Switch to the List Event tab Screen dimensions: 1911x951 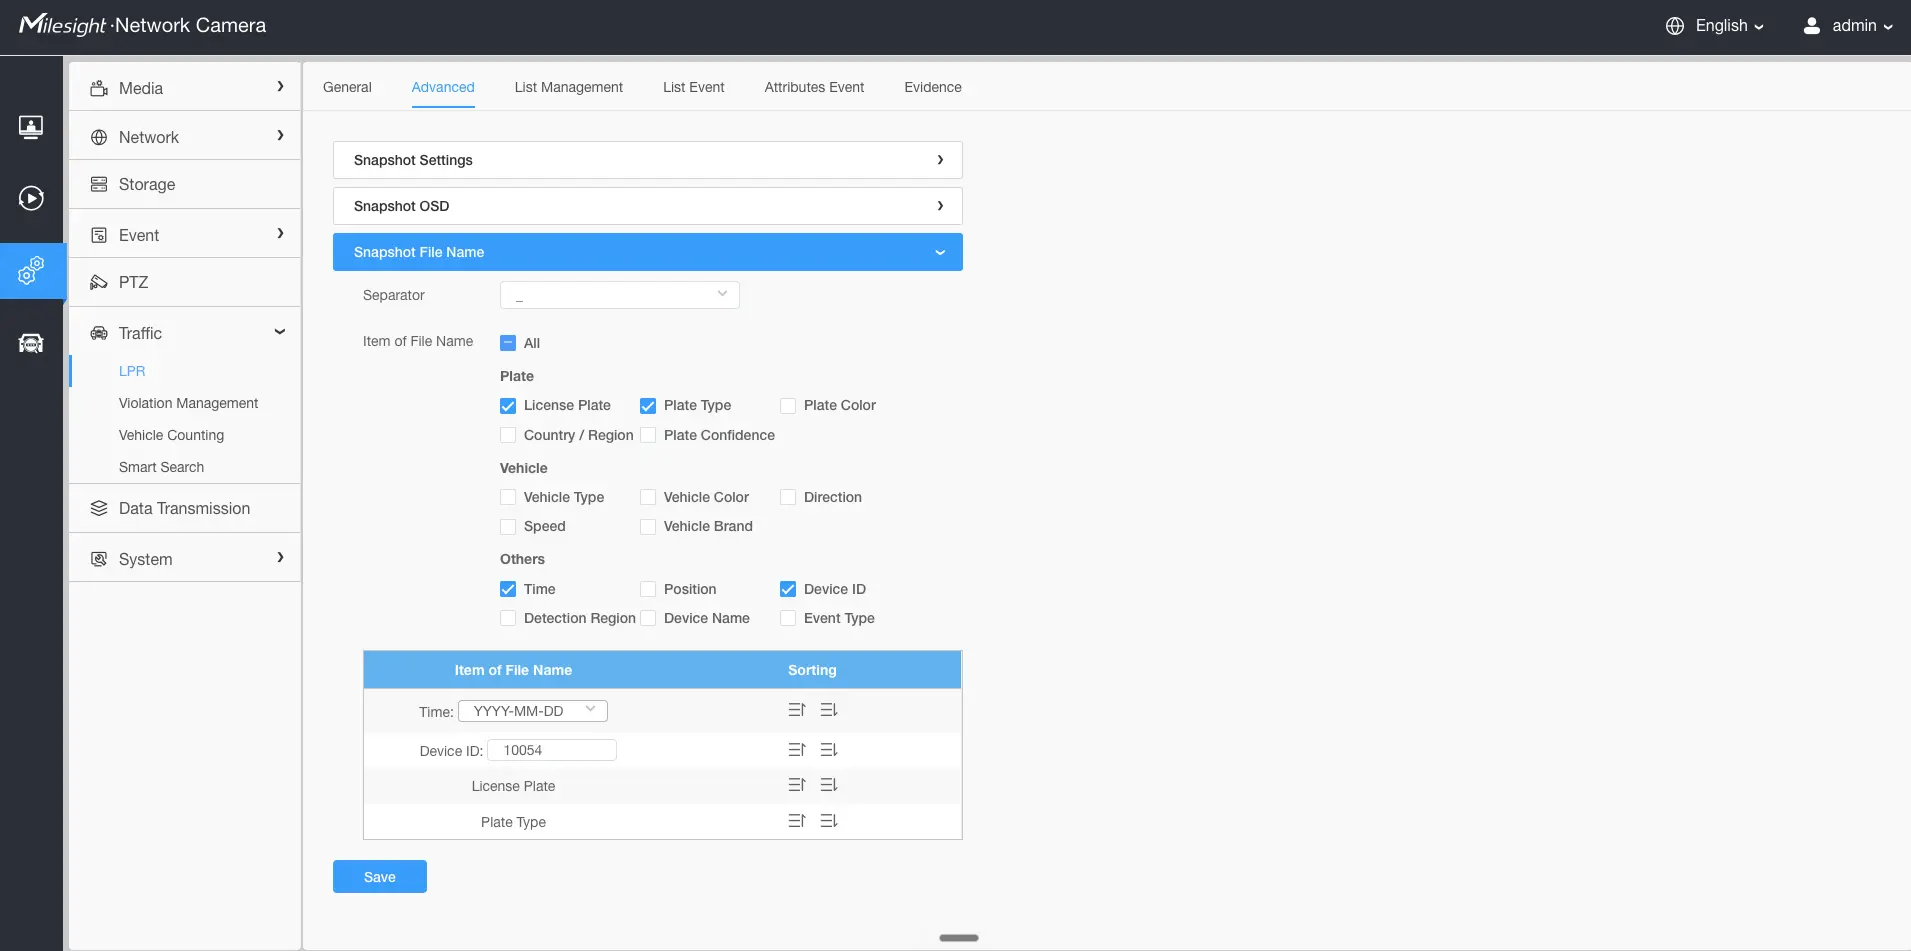click(693, 87)
